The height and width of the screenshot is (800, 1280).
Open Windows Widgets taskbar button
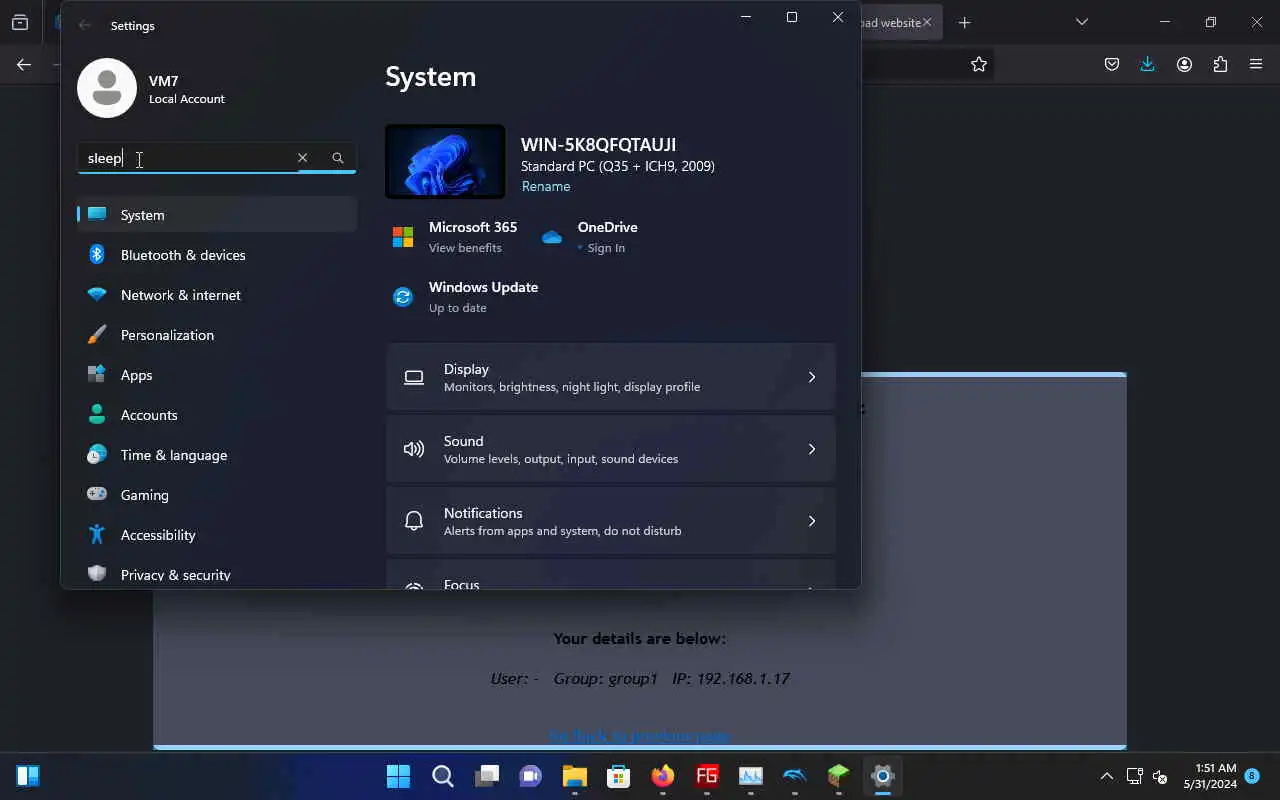28,776
